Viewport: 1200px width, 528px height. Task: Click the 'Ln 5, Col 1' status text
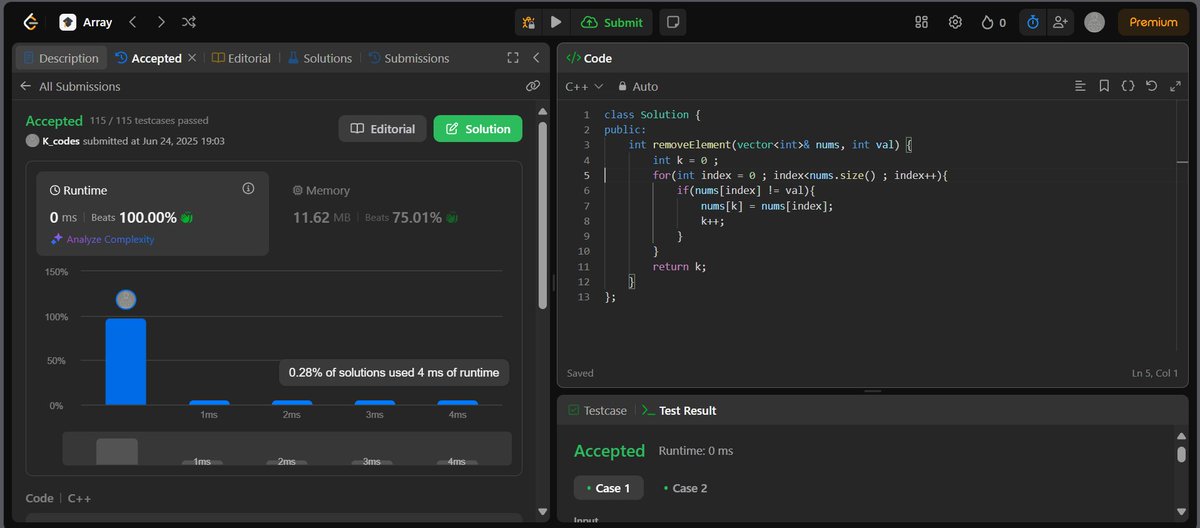coord(1154,373)
